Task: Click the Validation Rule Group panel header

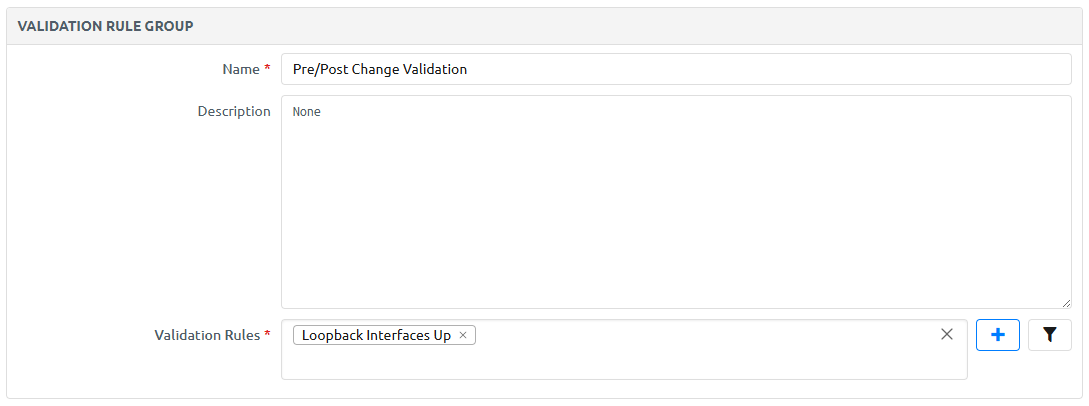Action: coord(106,25)
